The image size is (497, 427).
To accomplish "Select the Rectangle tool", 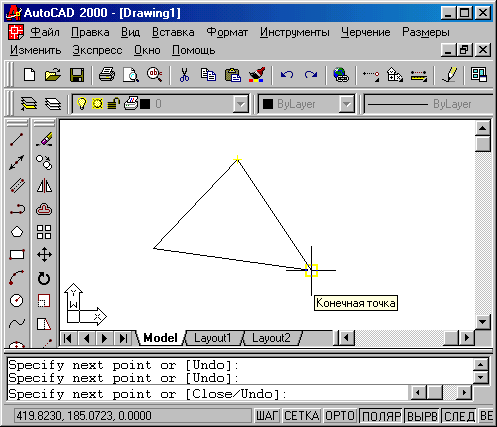I will coord(17,255).
